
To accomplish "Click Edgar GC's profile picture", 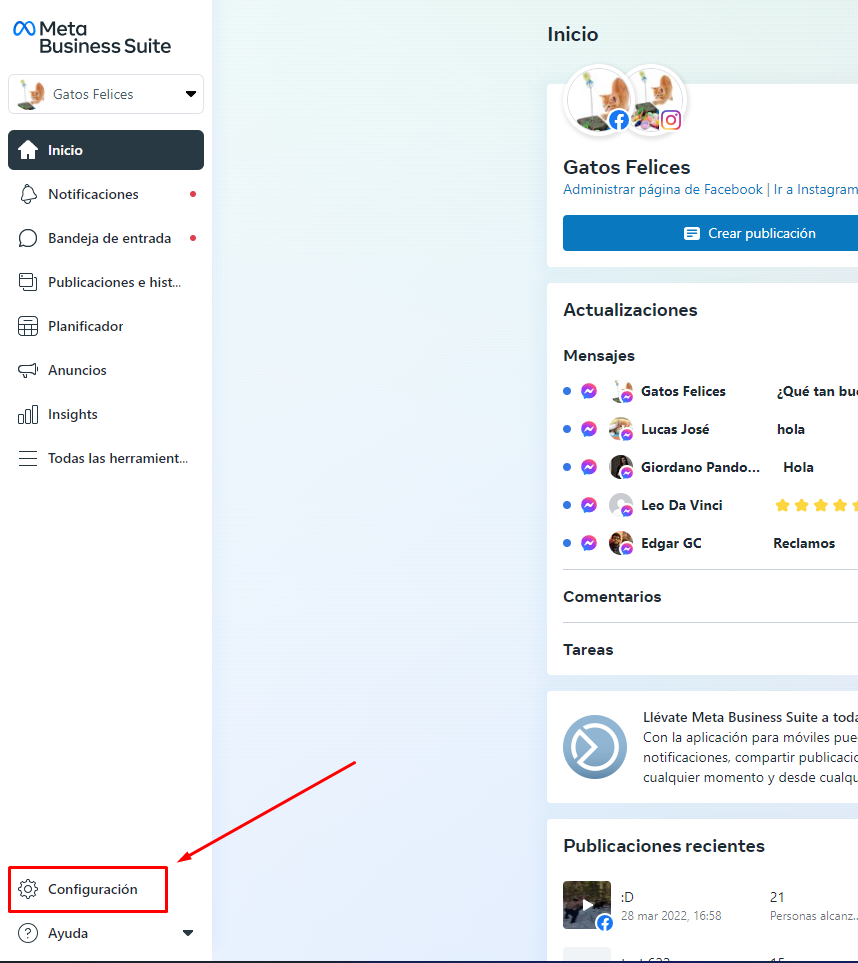I will 621,544.
